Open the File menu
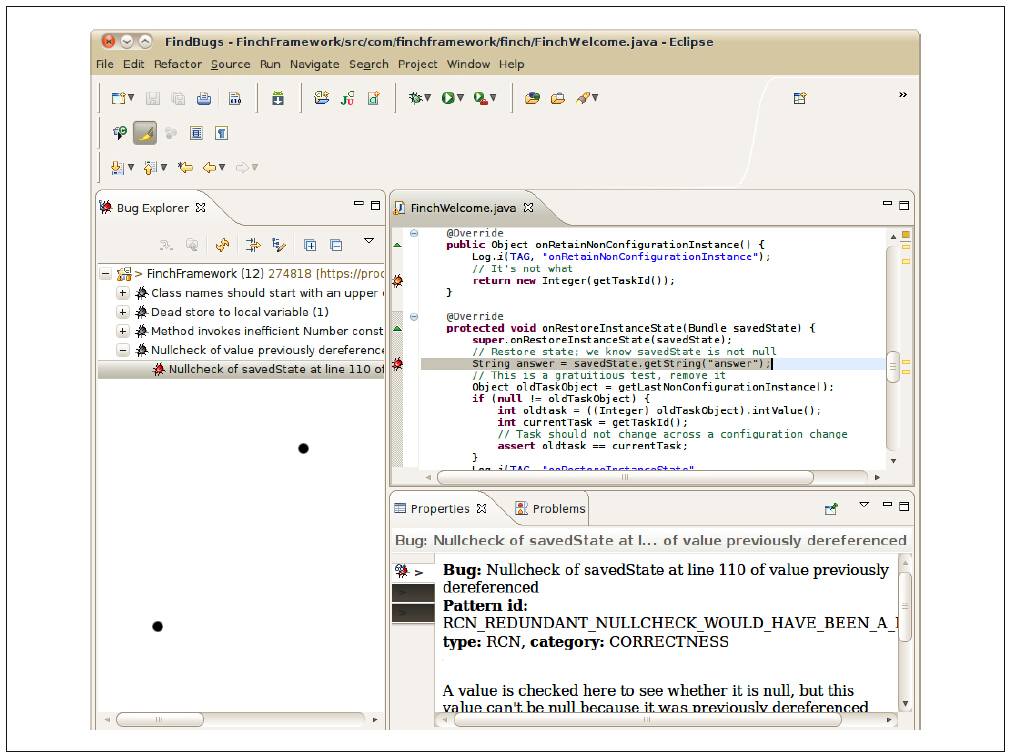Screen dimensions: 1011x756 click(104, 64)
